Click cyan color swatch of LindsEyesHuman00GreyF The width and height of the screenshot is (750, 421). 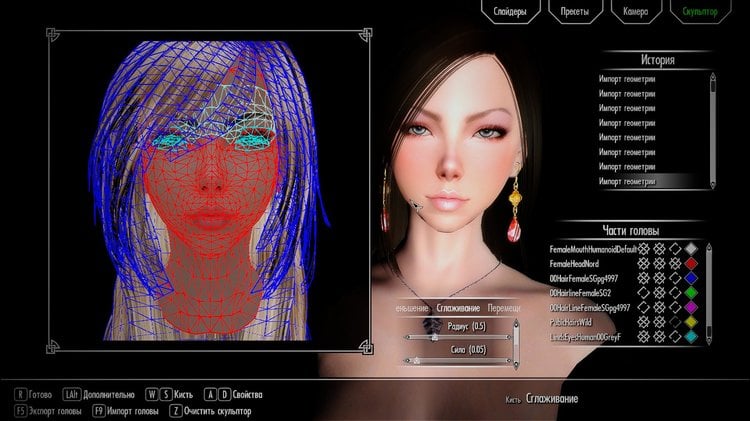coord(691,337)
